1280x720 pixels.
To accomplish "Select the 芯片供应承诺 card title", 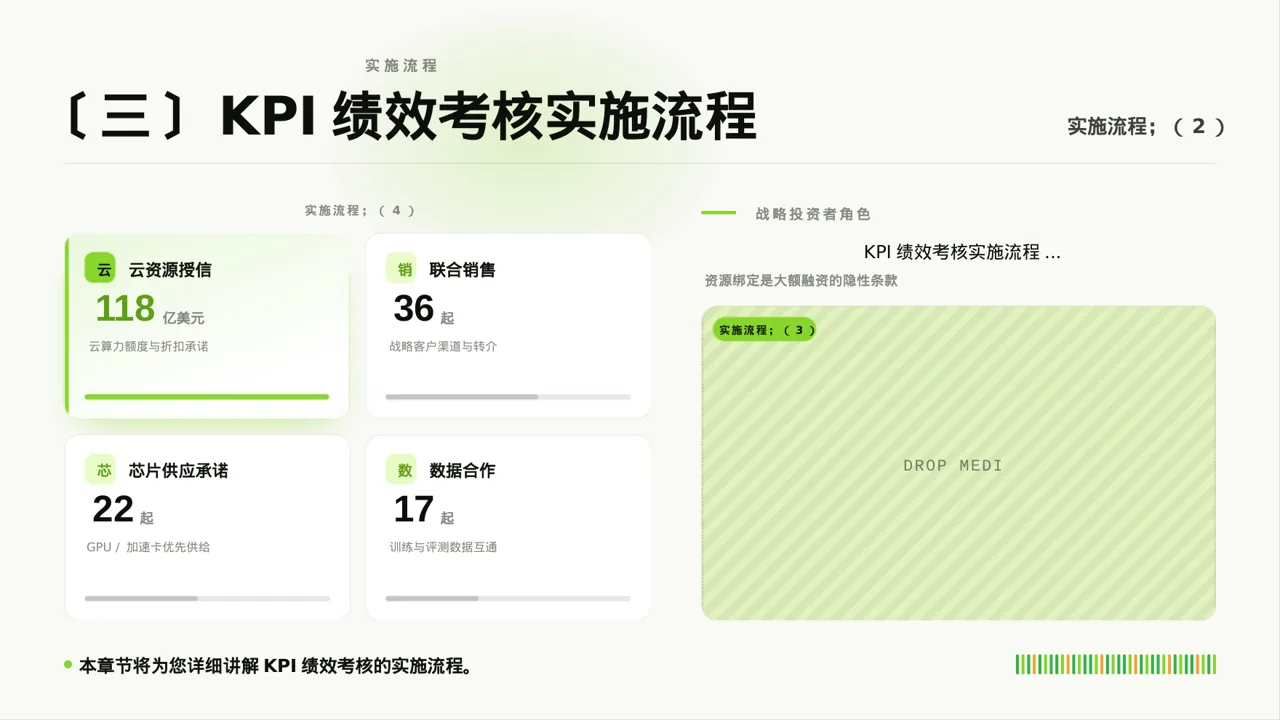I will [178, 471].
